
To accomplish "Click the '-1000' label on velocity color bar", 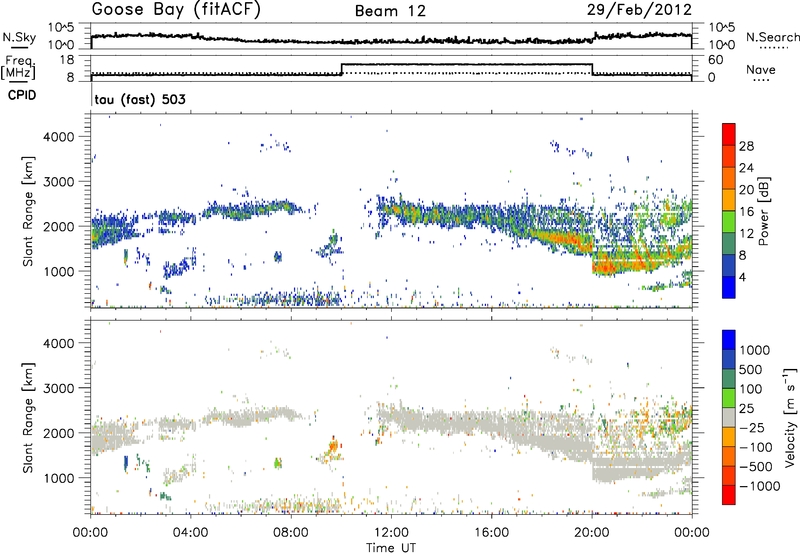I will pyautogui.click(x=760, y=486).
